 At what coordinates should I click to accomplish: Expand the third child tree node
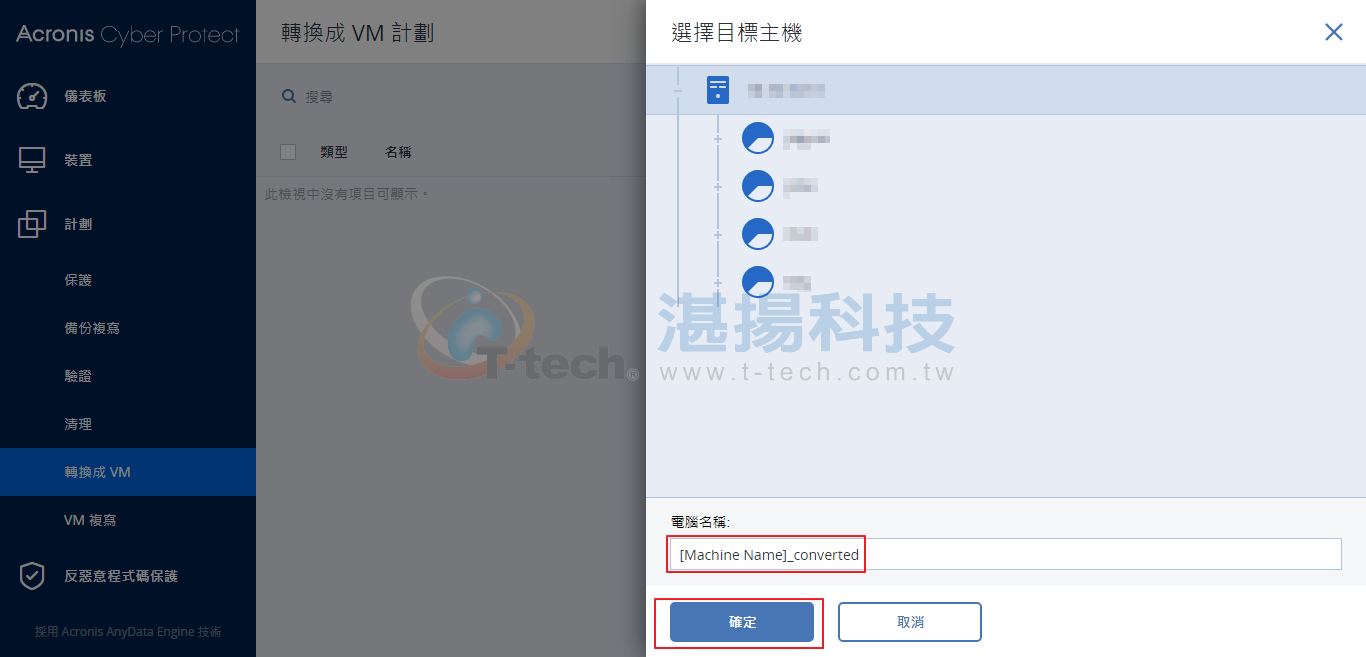(717, 235)
